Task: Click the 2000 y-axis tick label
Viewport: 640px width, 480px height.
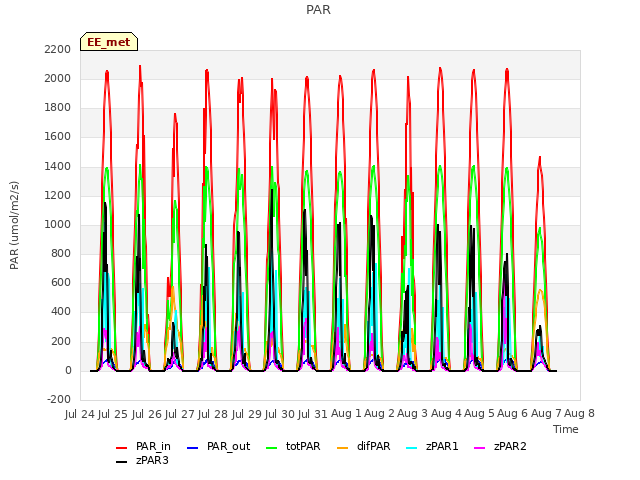Action: [58, 78]
